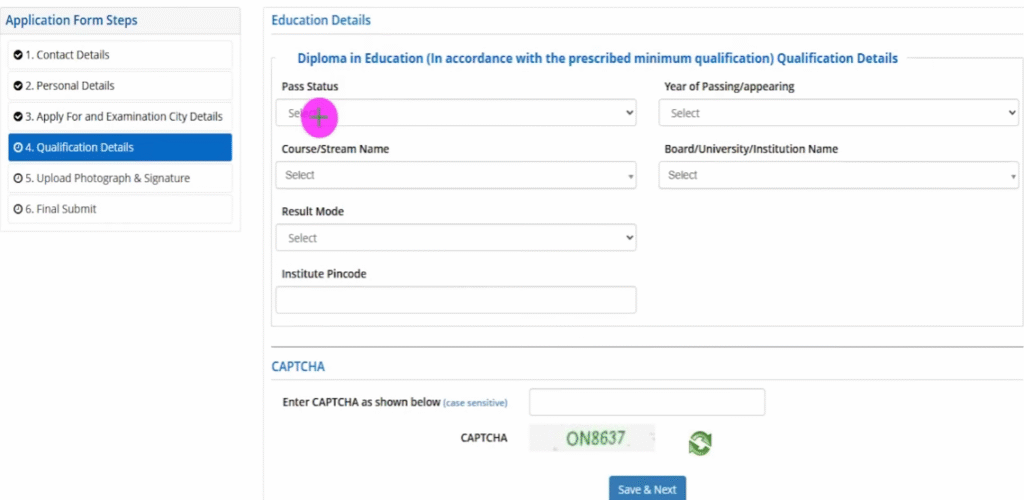Open Year of Passing/appearing dropdown
The width and height of the screenshot is (1024, 500).
(x=838, y=113)
